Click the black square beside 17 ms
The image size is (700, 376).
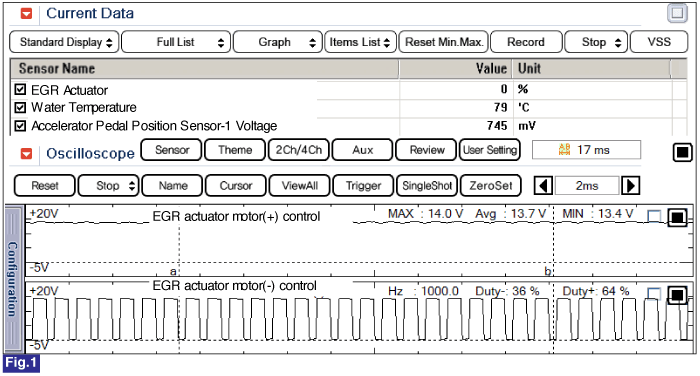(682, 152)
